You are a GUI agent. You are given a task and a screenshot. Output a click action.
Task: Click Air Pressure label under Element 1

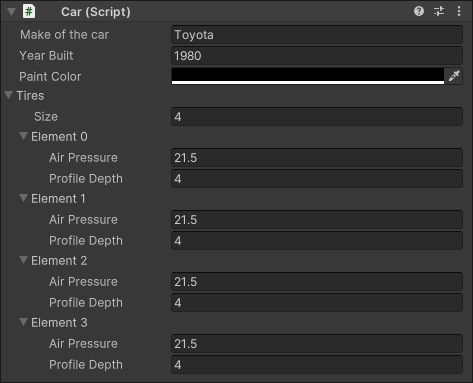[x=83, y=220]
